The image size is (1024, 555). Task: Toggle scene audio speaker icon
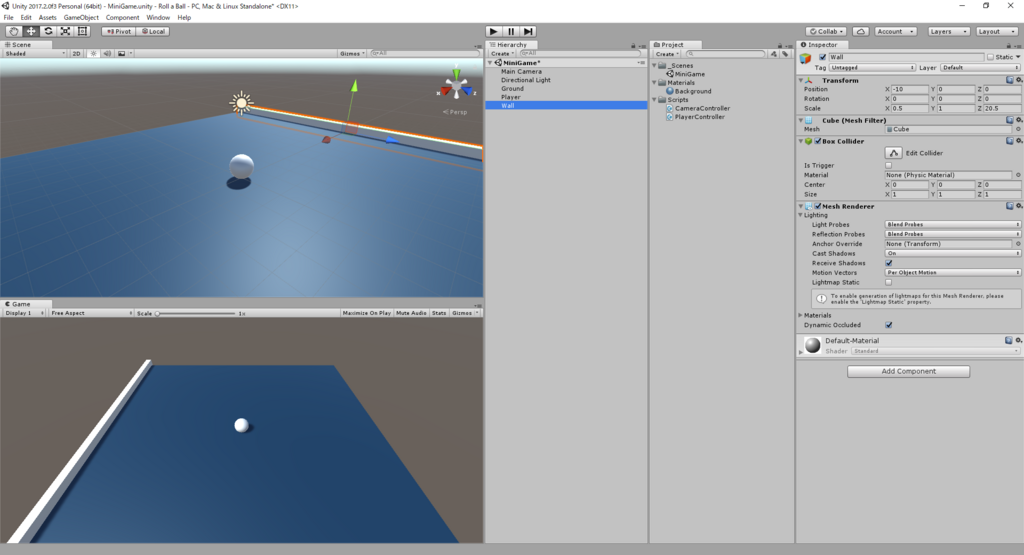click(107, 54)
